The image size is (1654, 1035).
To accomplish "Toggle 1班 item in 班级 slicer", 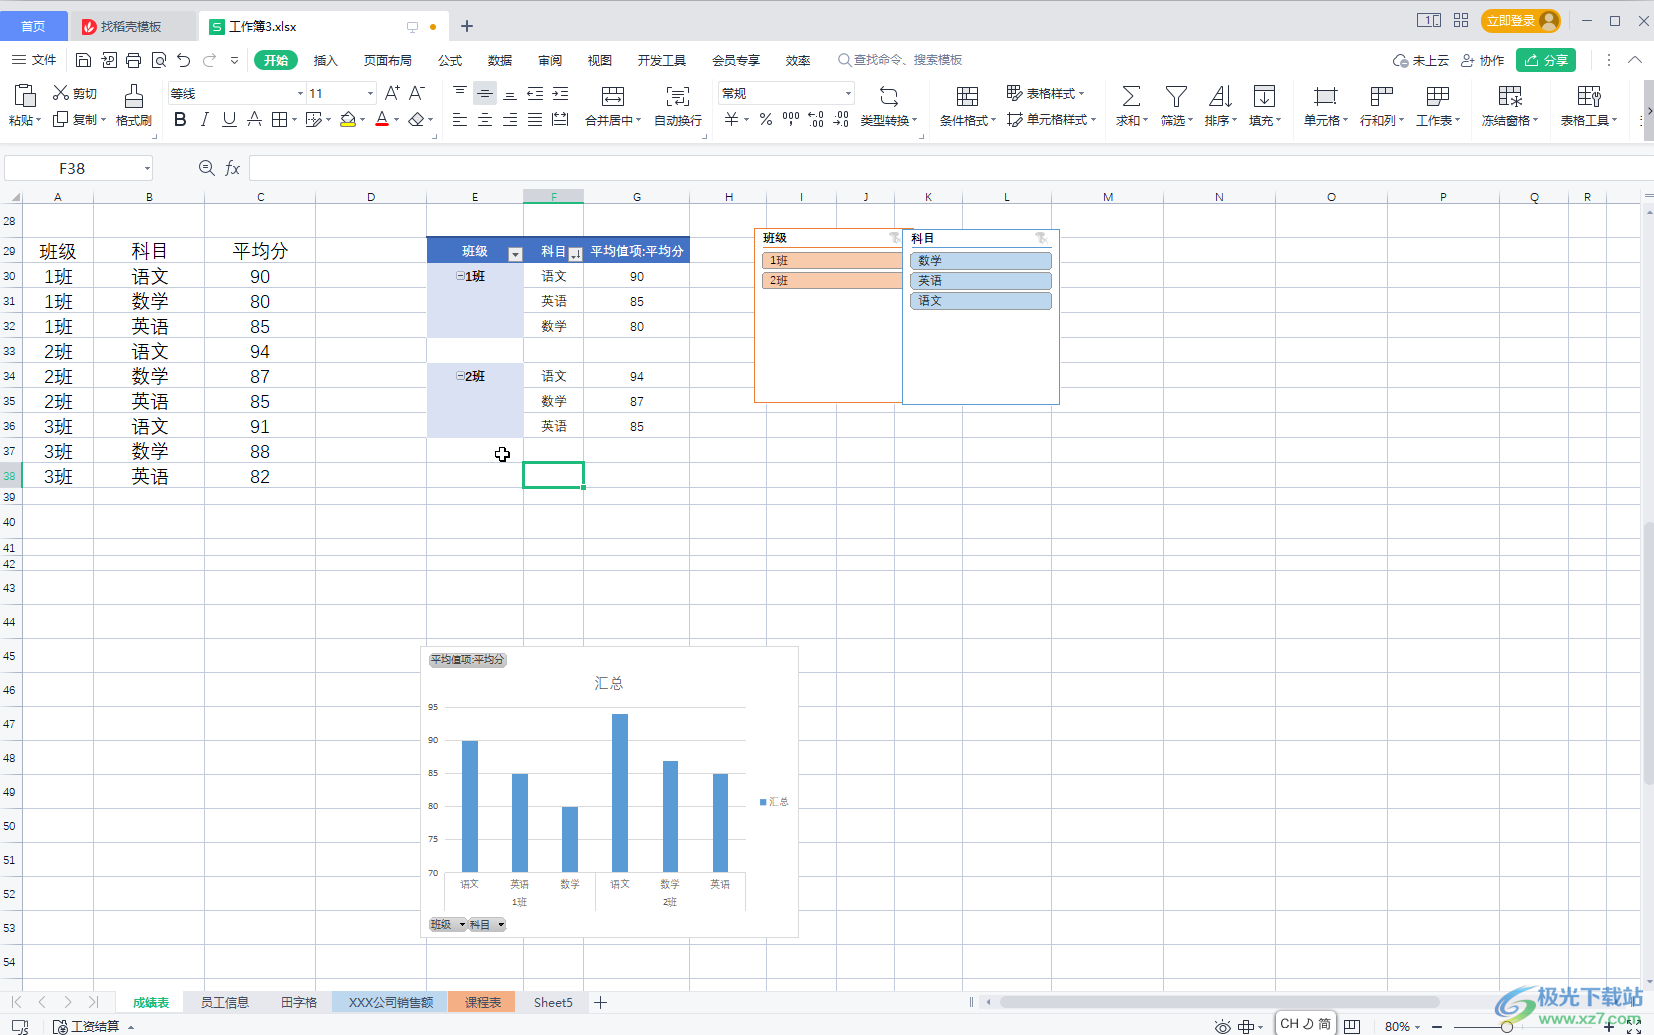I will coord(832,261).
